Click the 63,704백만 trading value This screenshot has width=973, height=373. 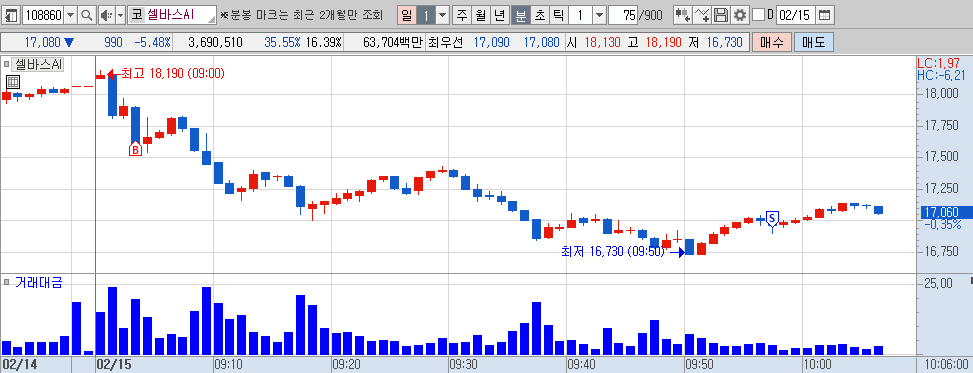click(393, 42)
